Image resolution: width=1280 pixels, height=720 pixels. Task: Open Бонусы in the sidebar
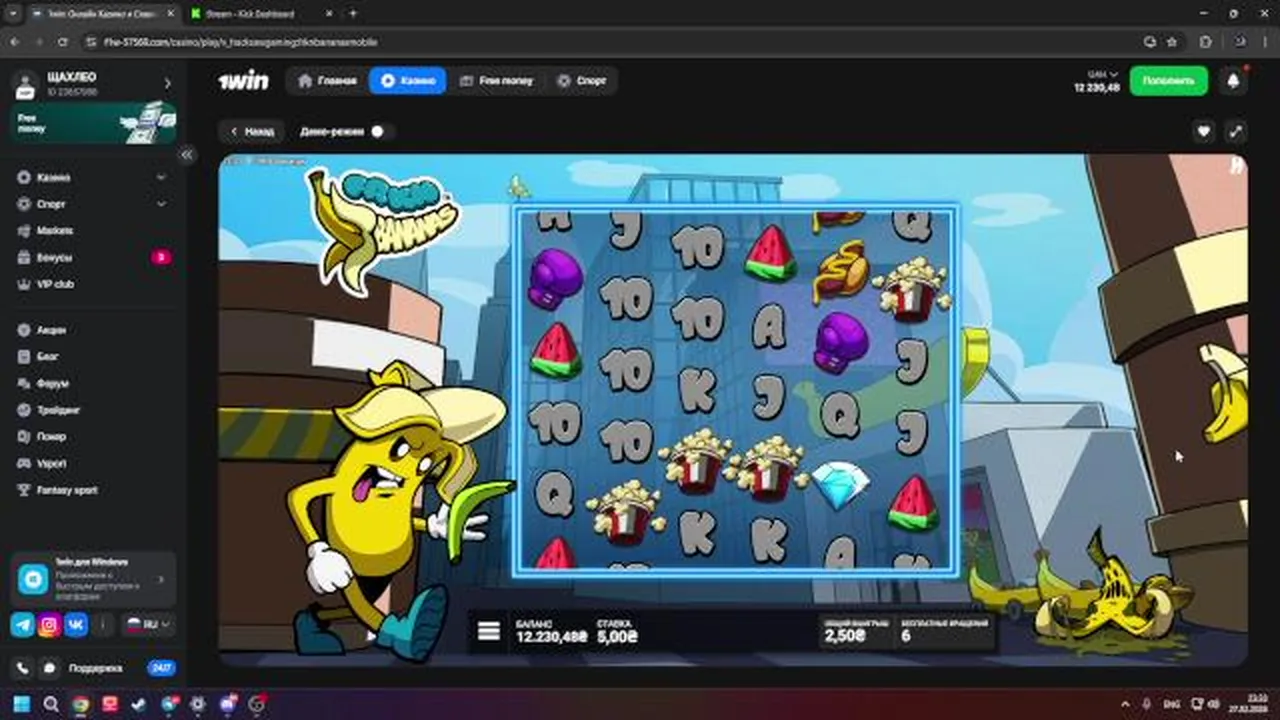(x=54, y=258)
